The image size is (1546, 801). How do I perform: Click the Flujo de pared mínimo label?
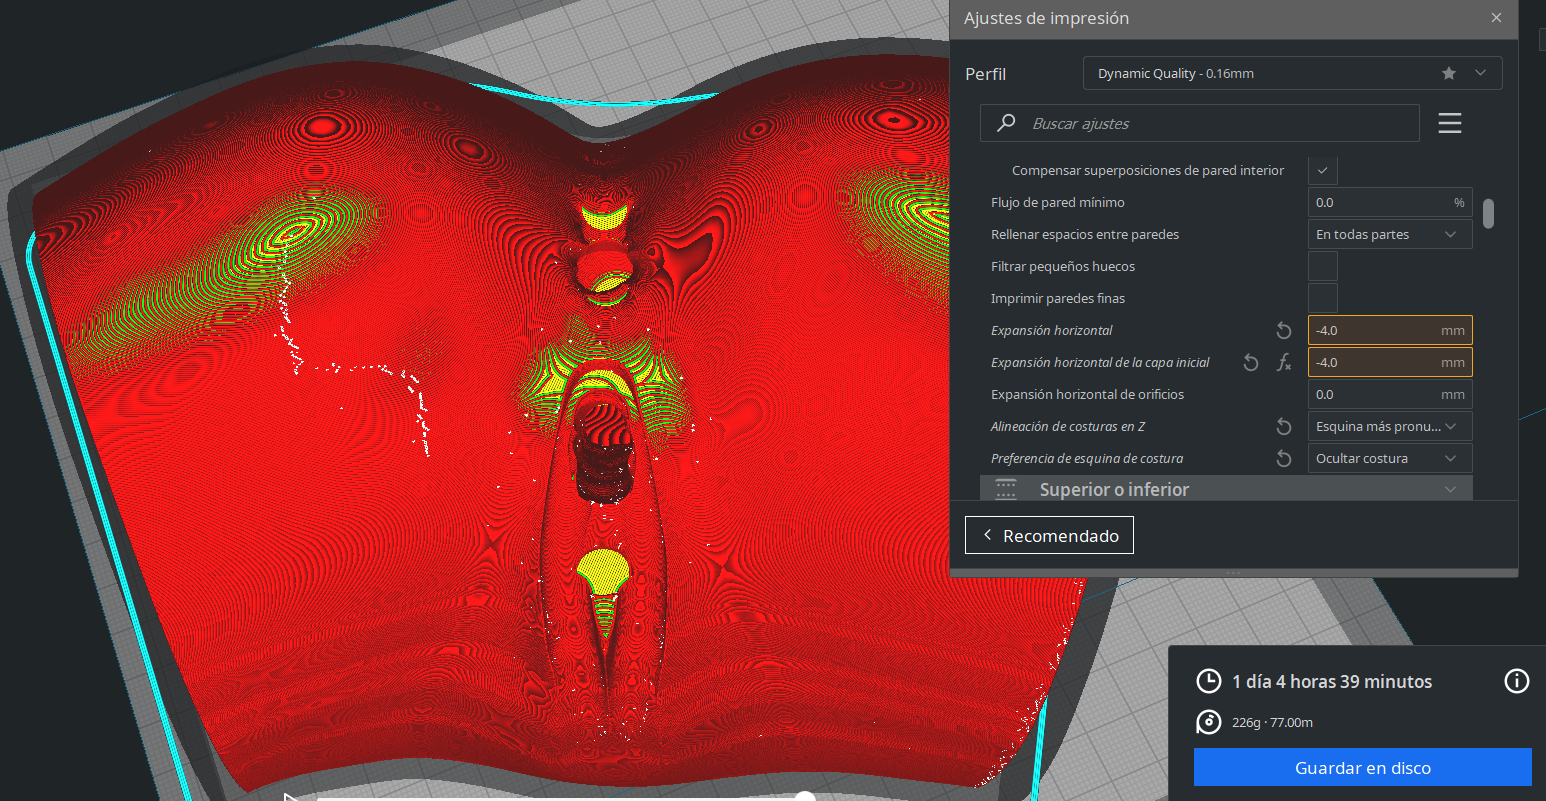point(1057,202)
